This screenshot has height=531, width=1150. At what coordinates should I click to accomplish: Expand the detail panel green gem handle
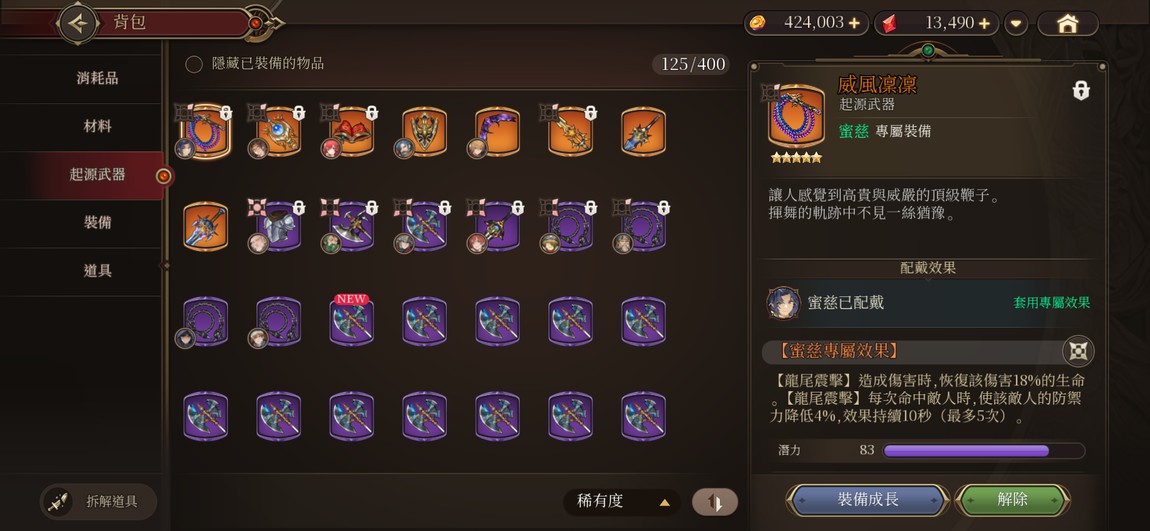pyautogui.click(x=928, y=51)
